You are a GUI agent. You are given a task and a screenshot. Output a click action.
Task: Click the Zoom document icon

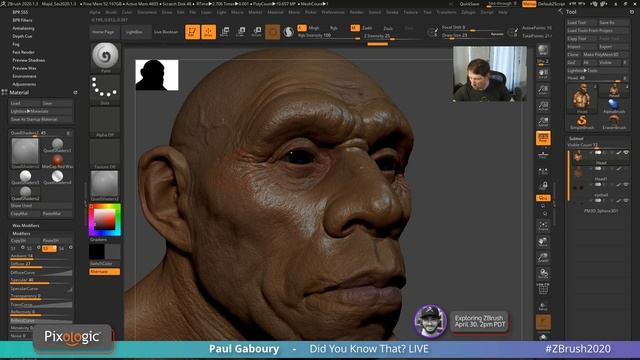pyautogui.click(x=543, y=90)
